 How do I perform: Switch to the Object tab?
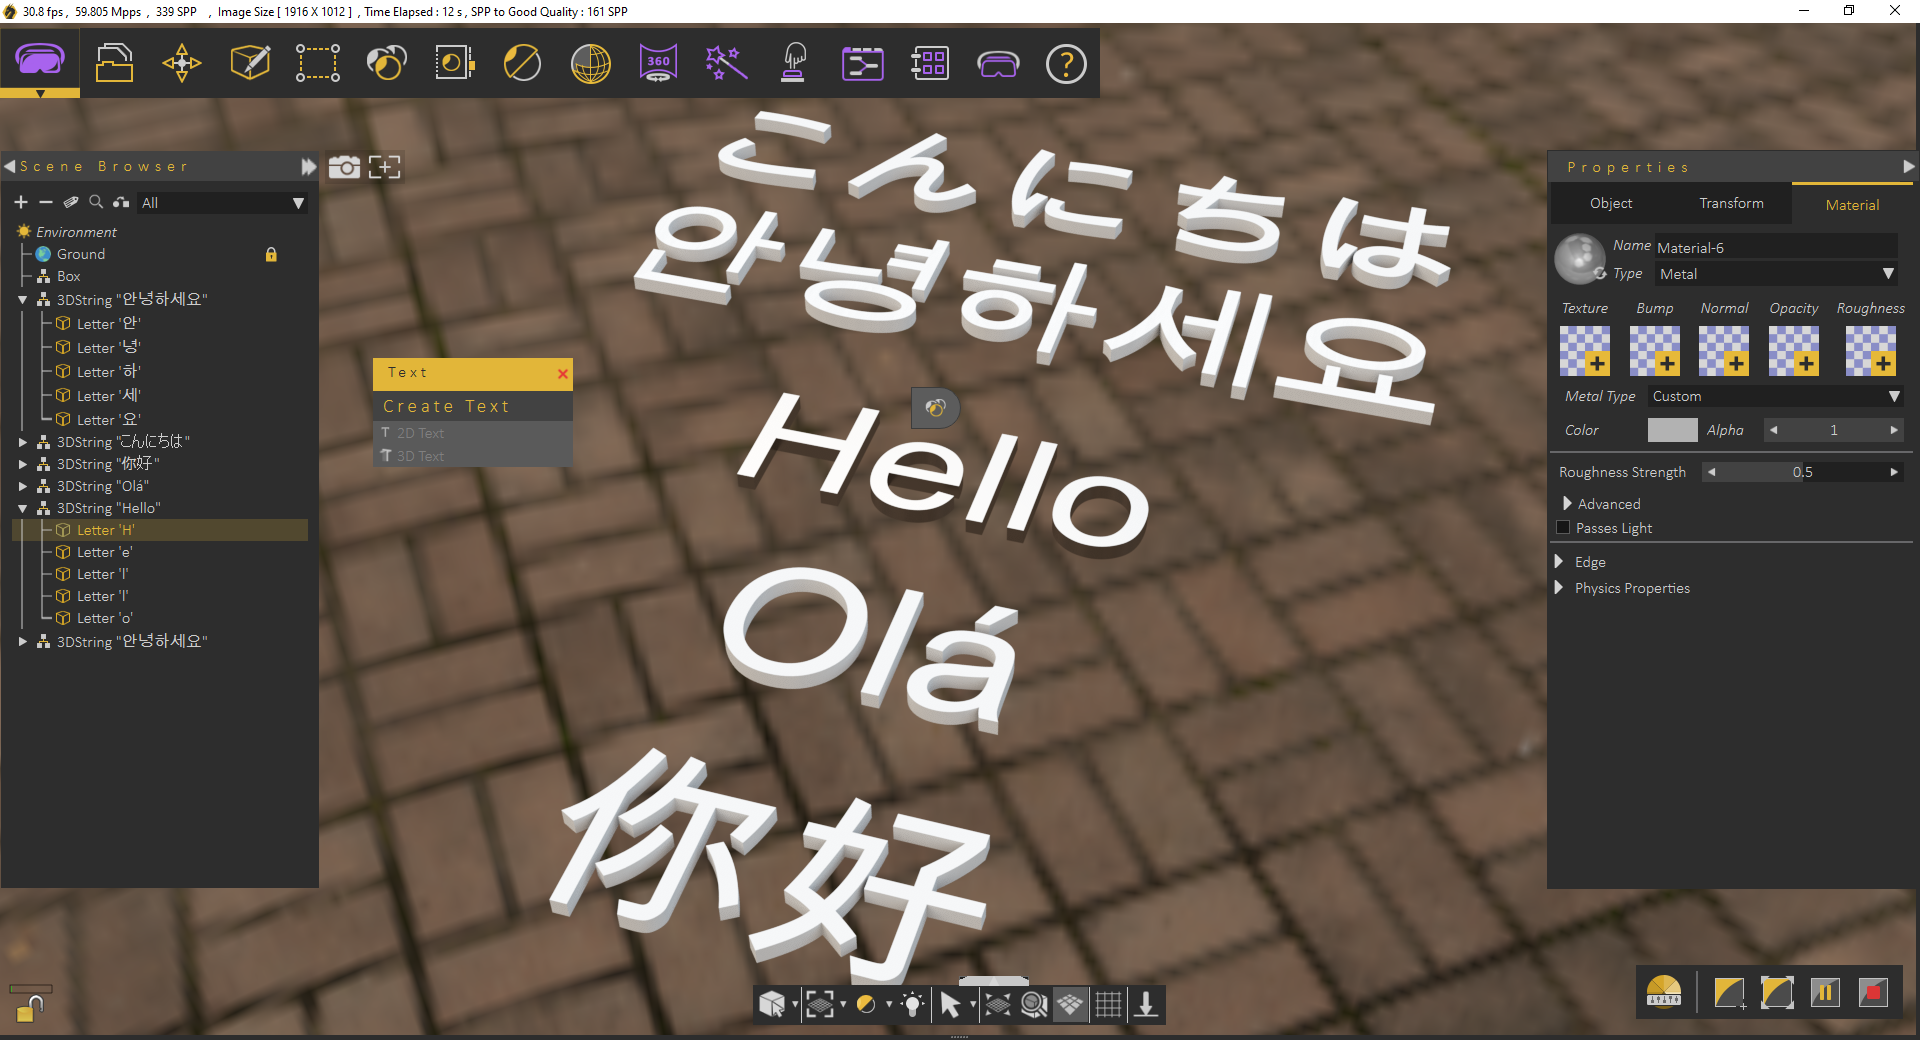(1610, 204)
